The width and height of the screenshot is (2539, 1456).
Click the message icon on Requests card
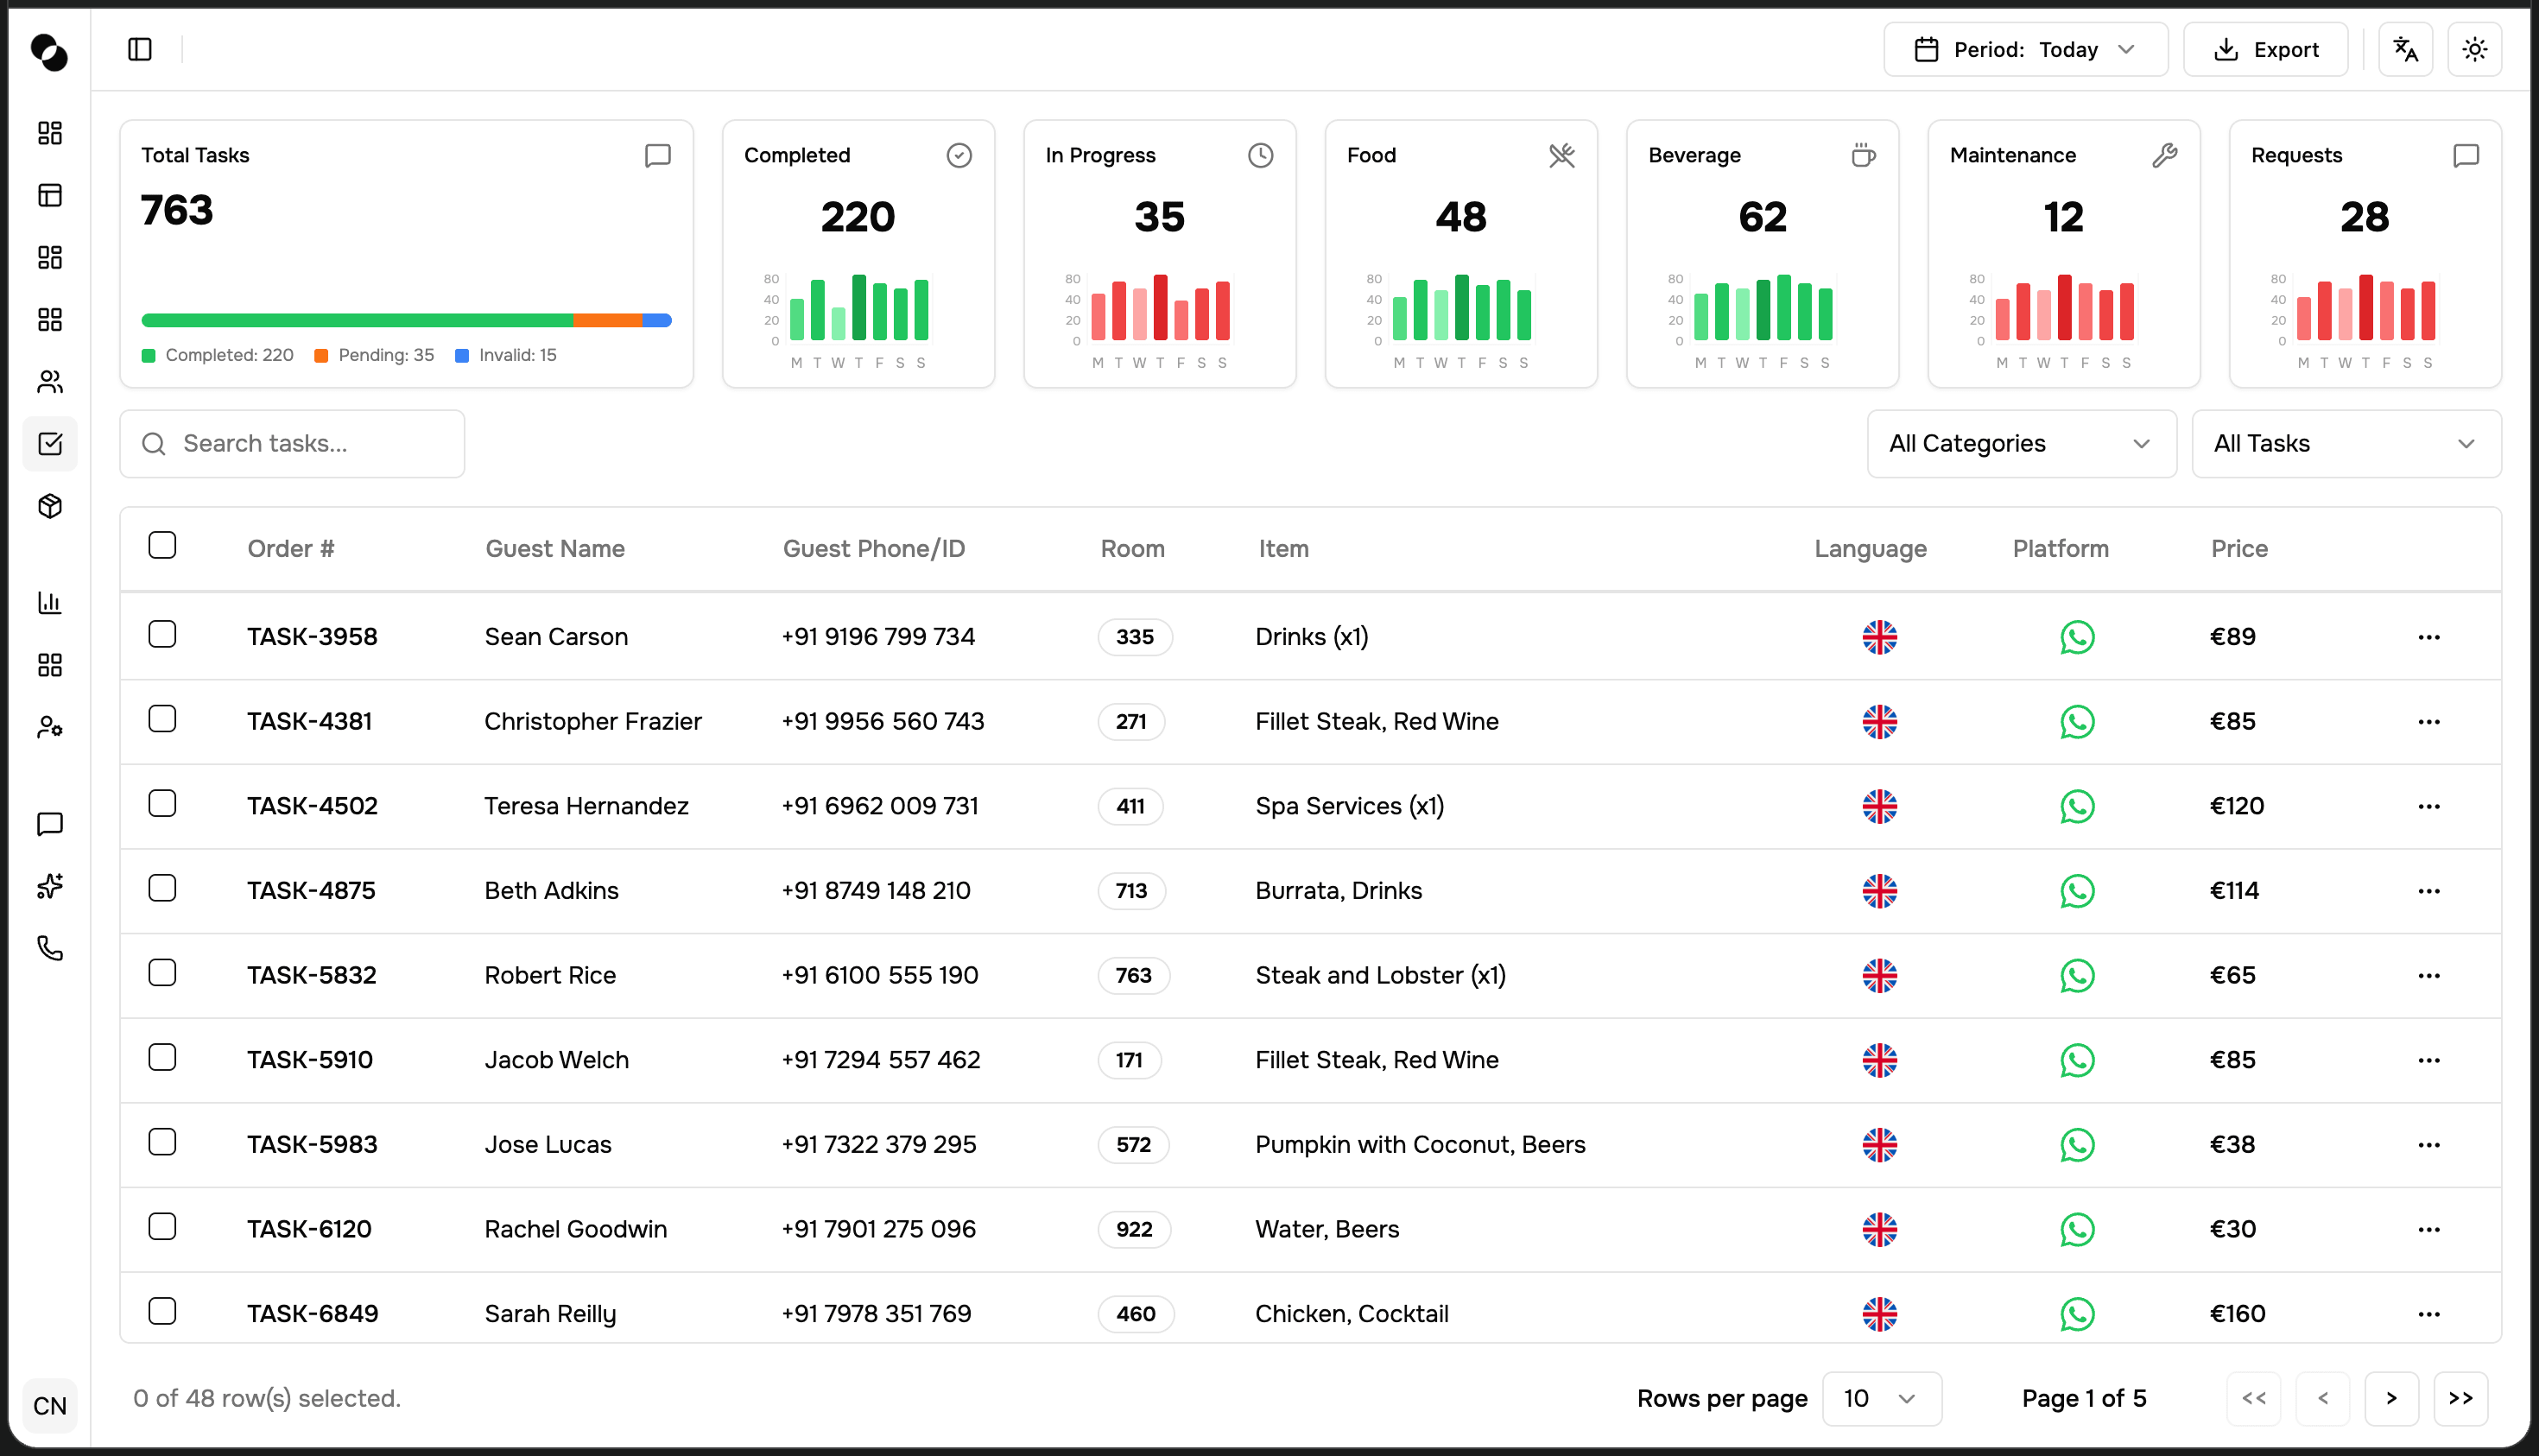[2466, 155]
